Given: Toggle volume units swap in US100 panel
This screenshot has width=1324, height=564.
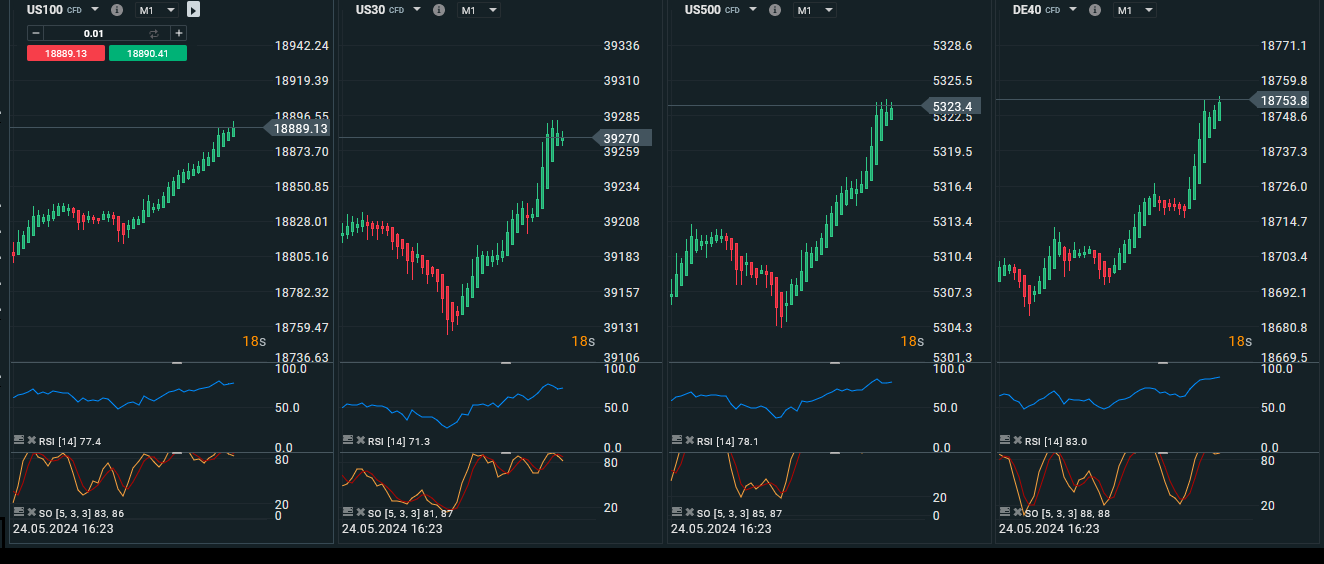Looking at the screenshot, I should [154, 33].
